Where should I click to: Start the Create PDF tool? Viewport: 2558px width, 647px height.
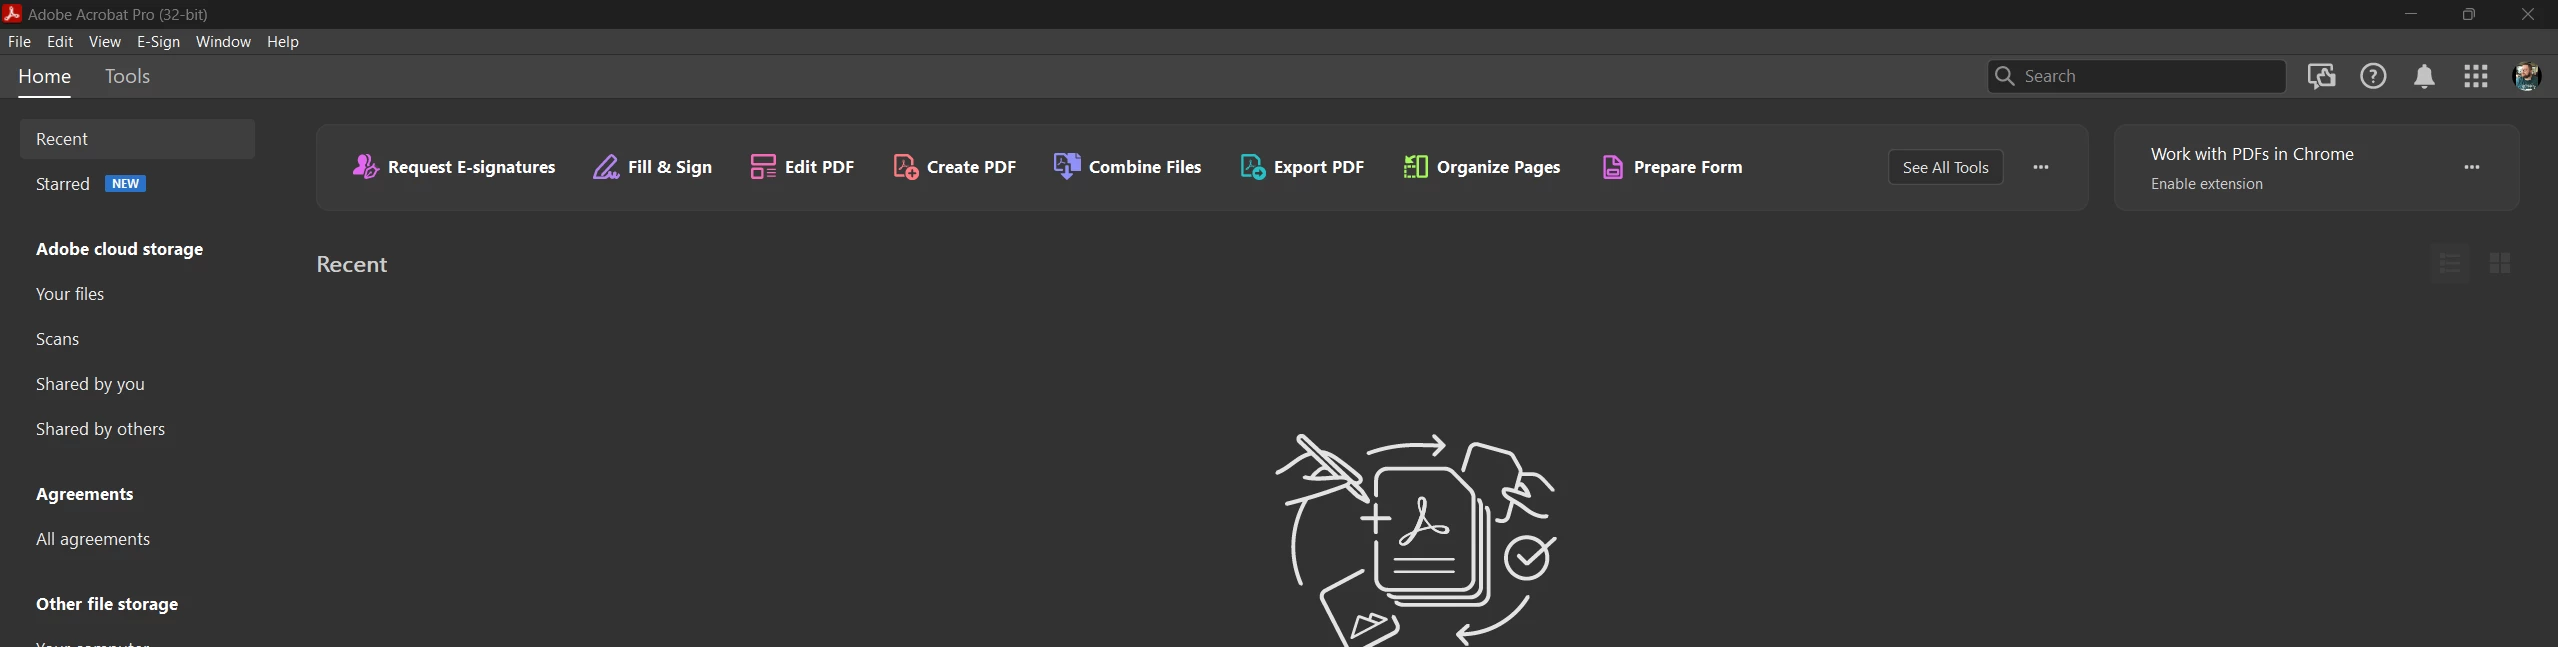click(x=954, y=167)
